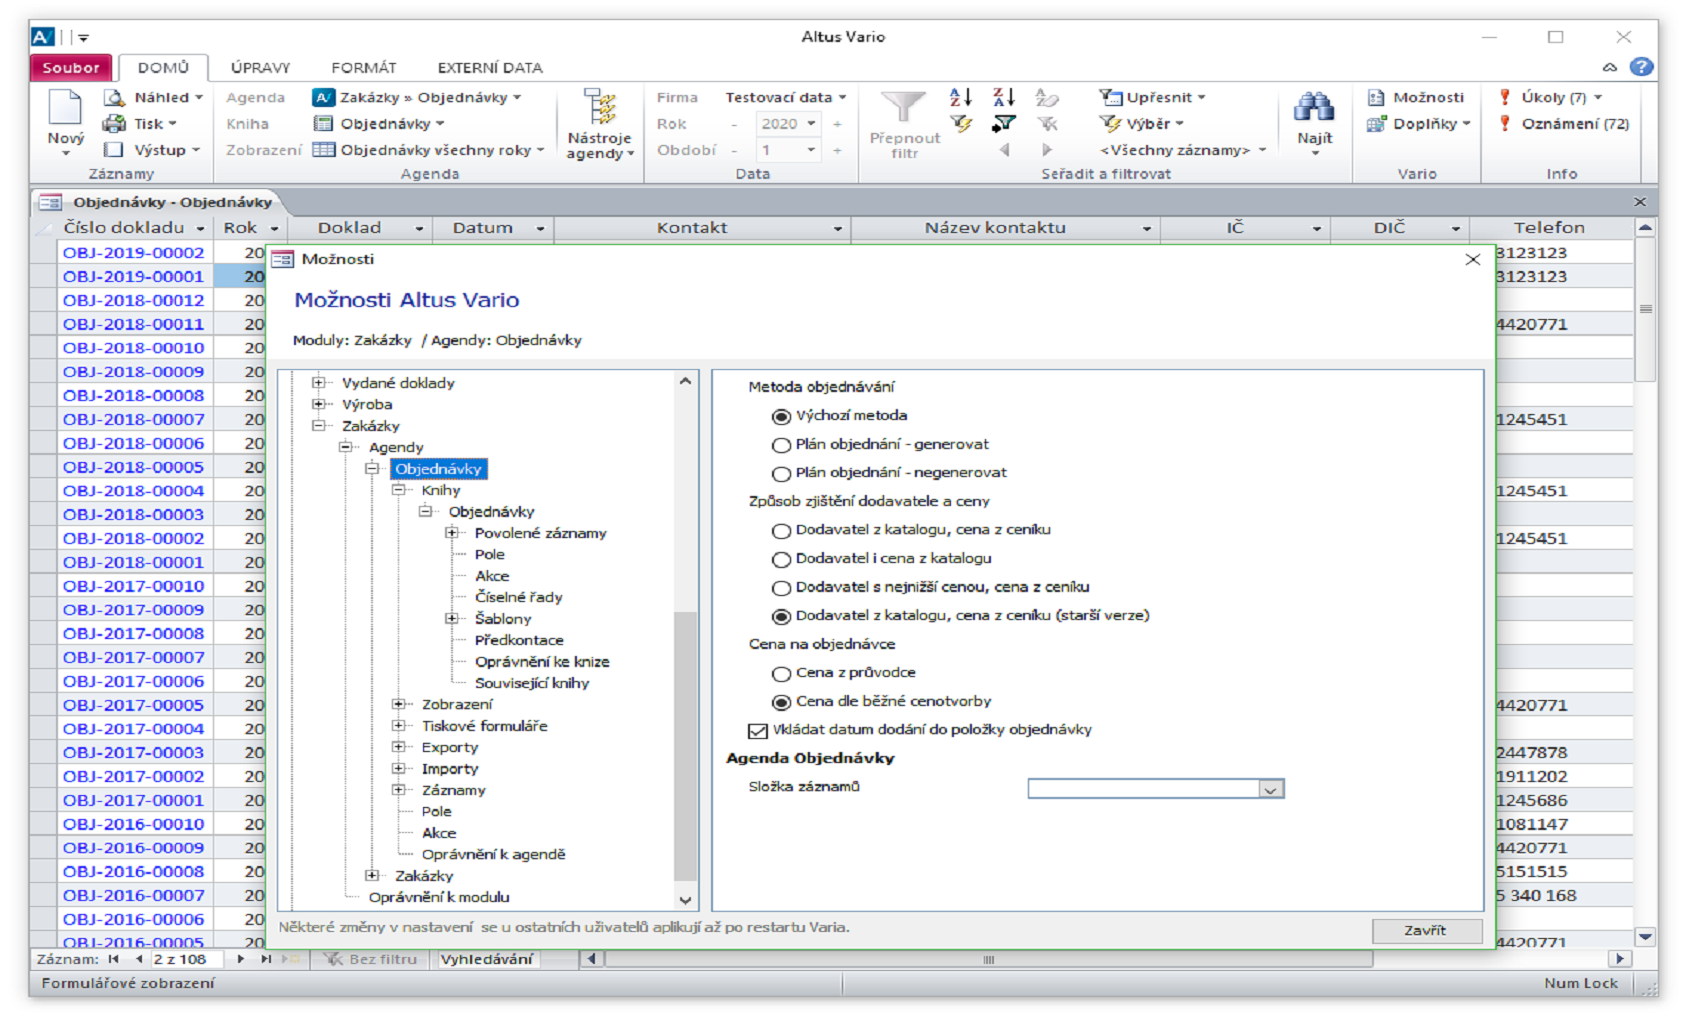Viewport: 1689px width, 1020px height.
Task: Expand the Tiskové formuláře node
Action: click(x=399, y=726)
